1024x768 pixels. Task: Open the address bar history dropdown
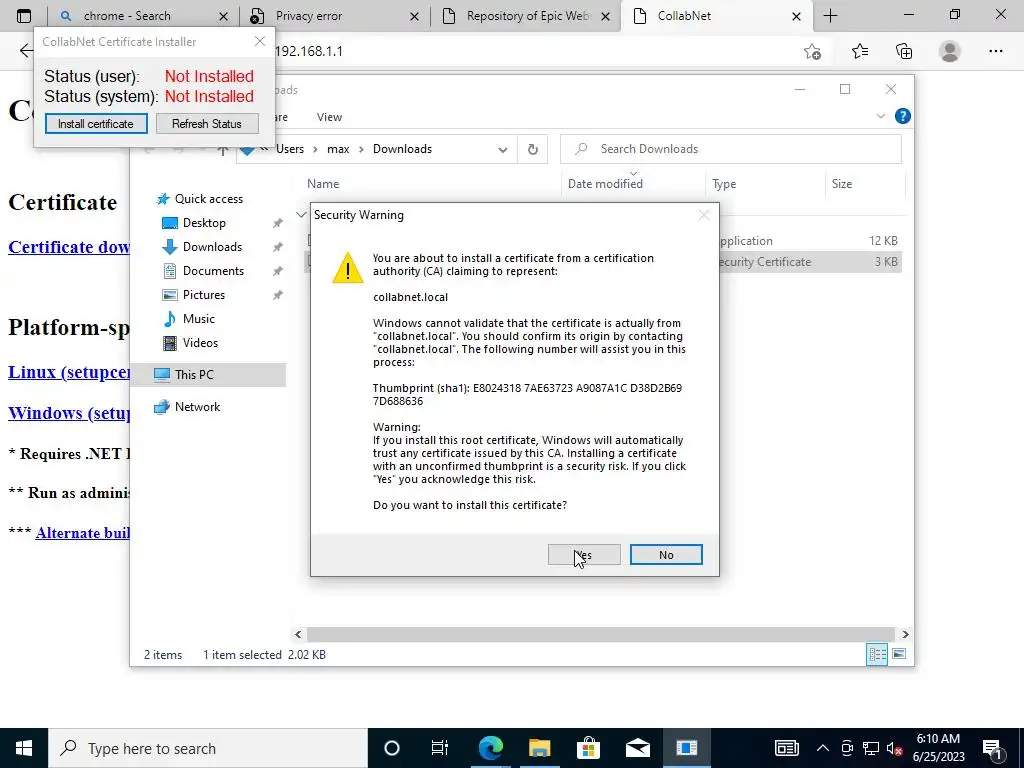point(502,149)
